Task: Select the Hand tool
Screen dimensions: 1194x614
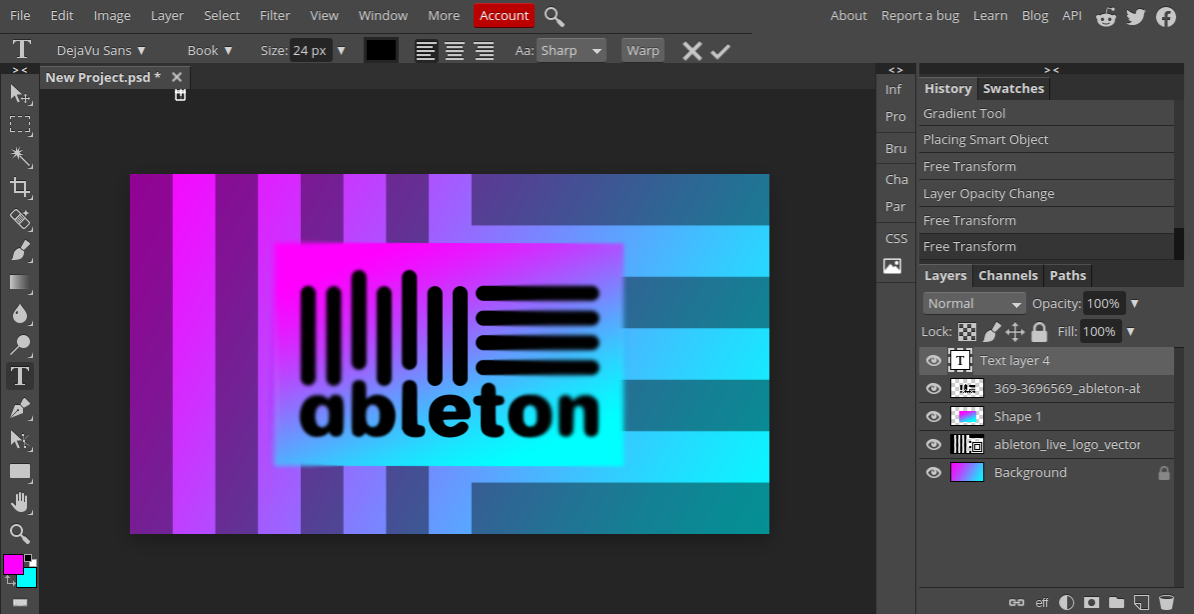Action: (20, 503)
